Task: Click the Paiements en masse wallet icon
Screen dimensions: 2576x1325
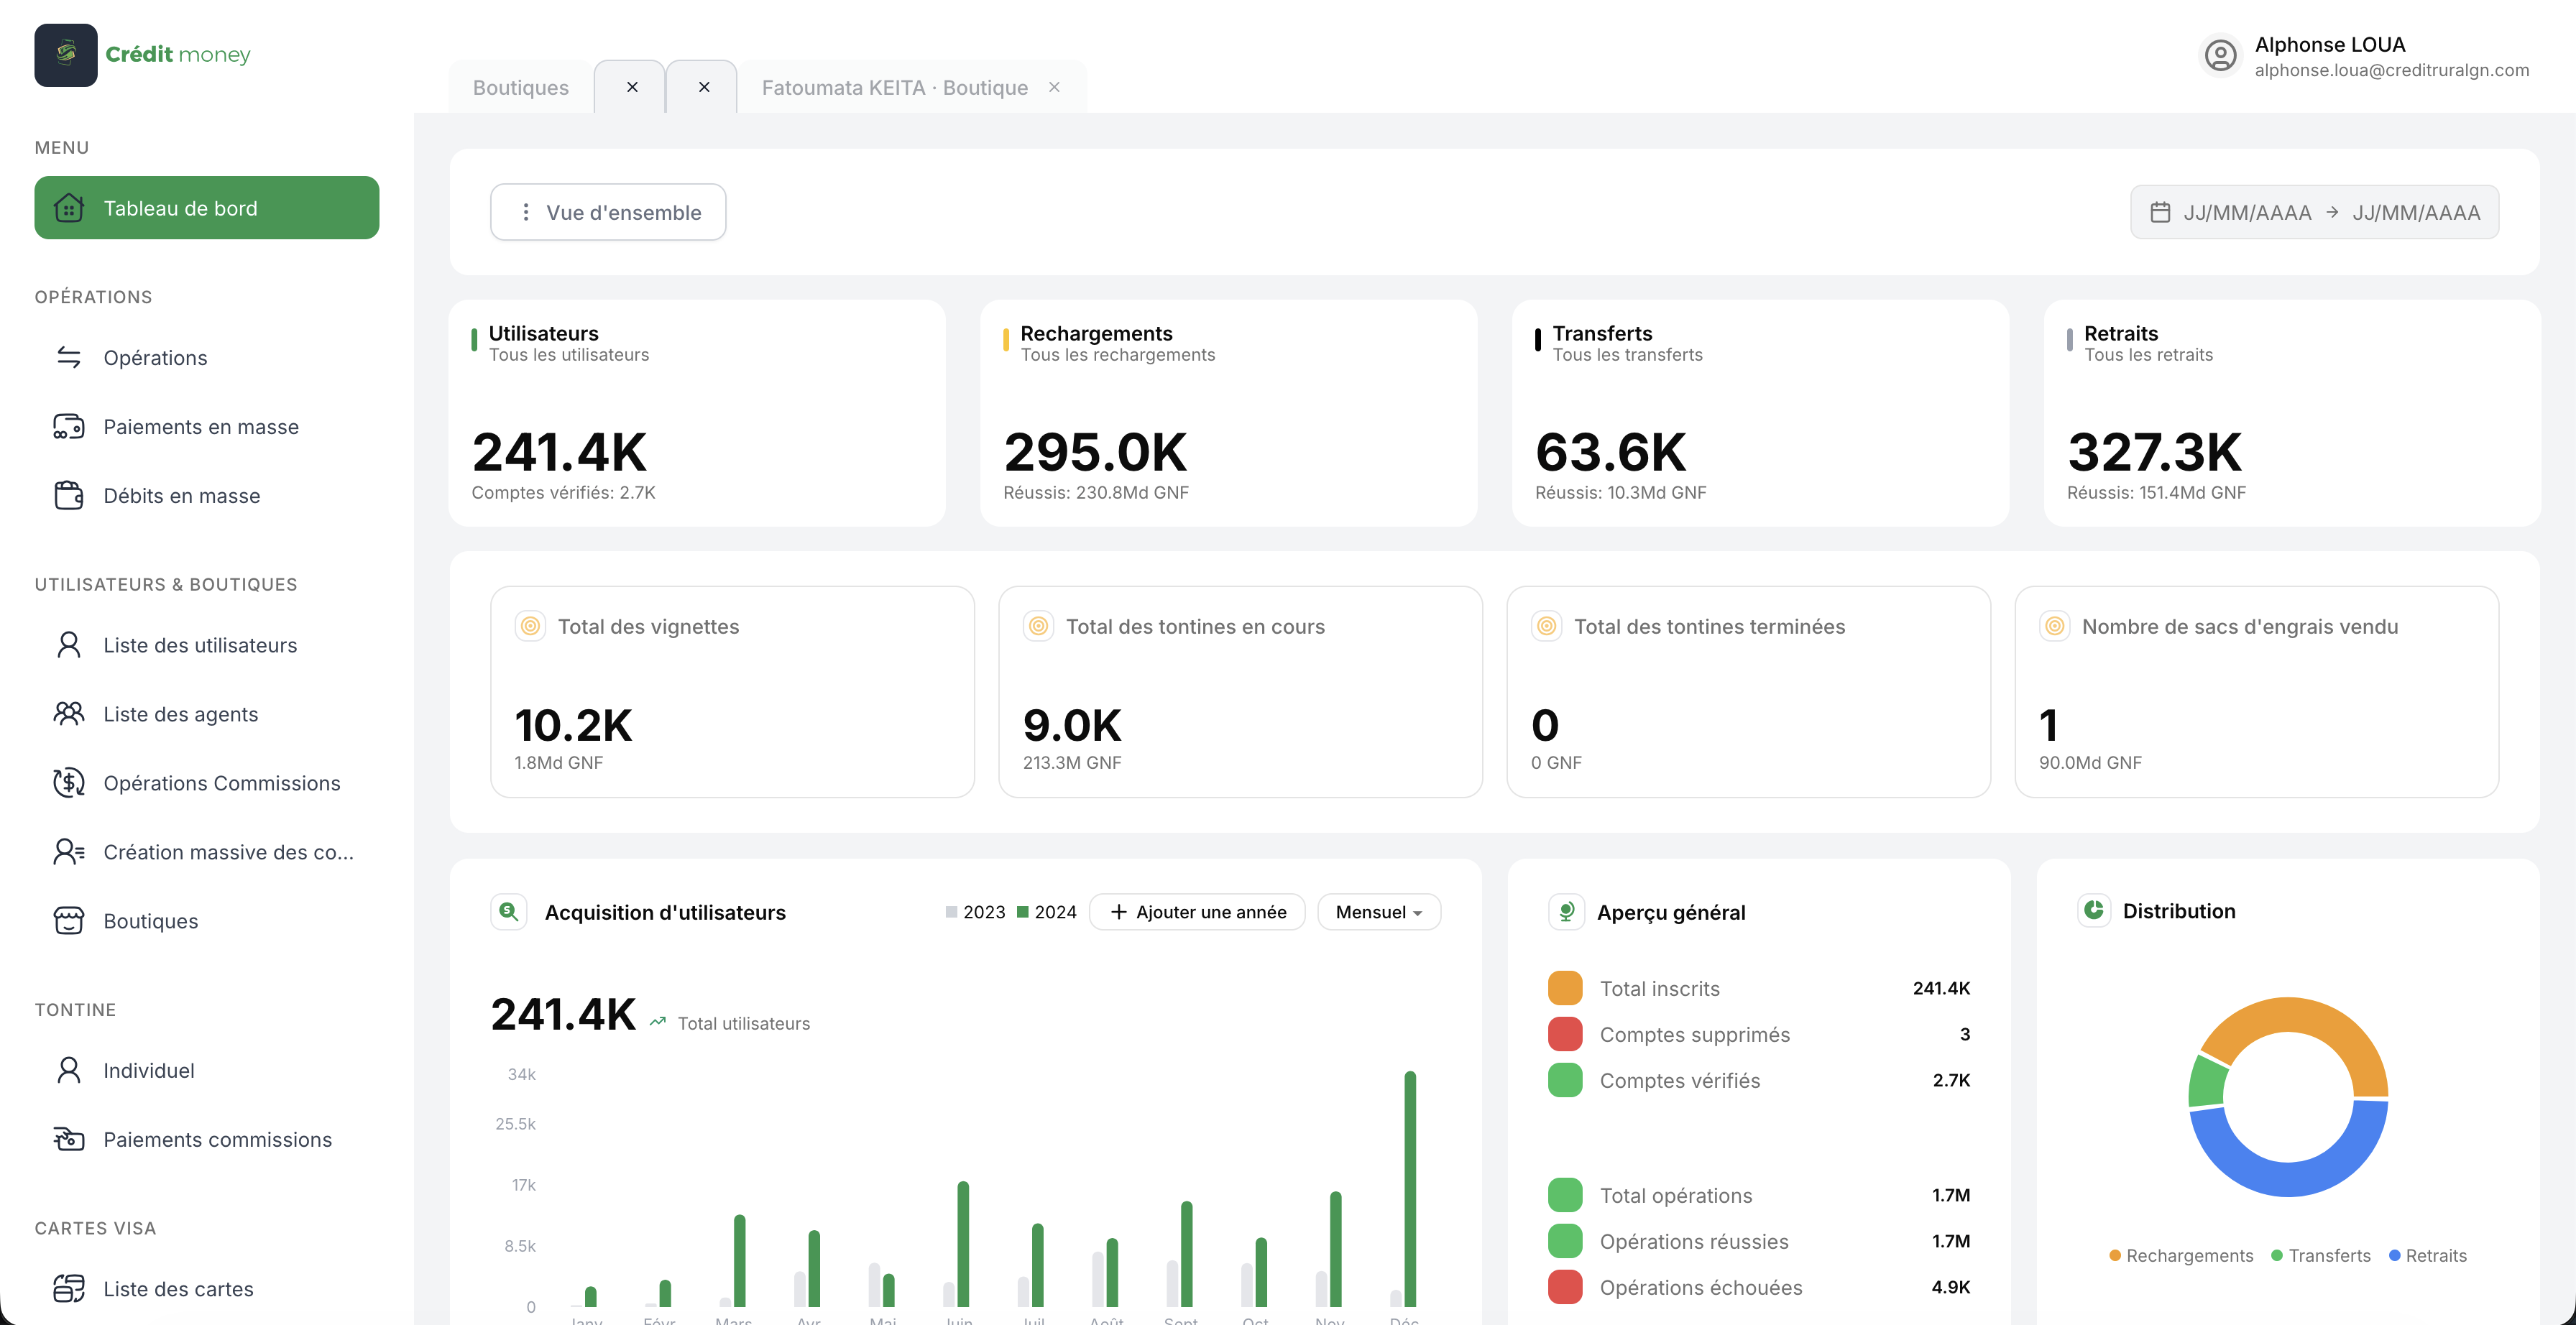Action: point(69,427)
